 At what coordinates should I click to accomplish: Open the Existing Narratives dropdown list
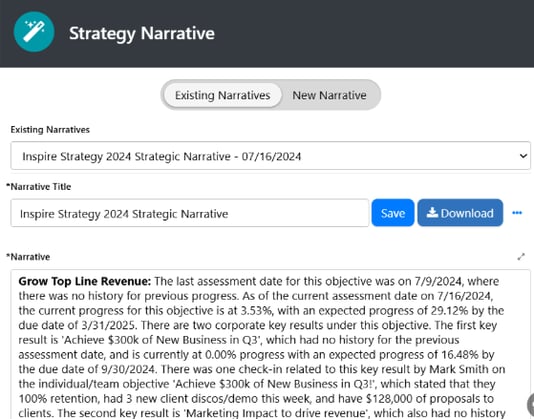point(270,156)
